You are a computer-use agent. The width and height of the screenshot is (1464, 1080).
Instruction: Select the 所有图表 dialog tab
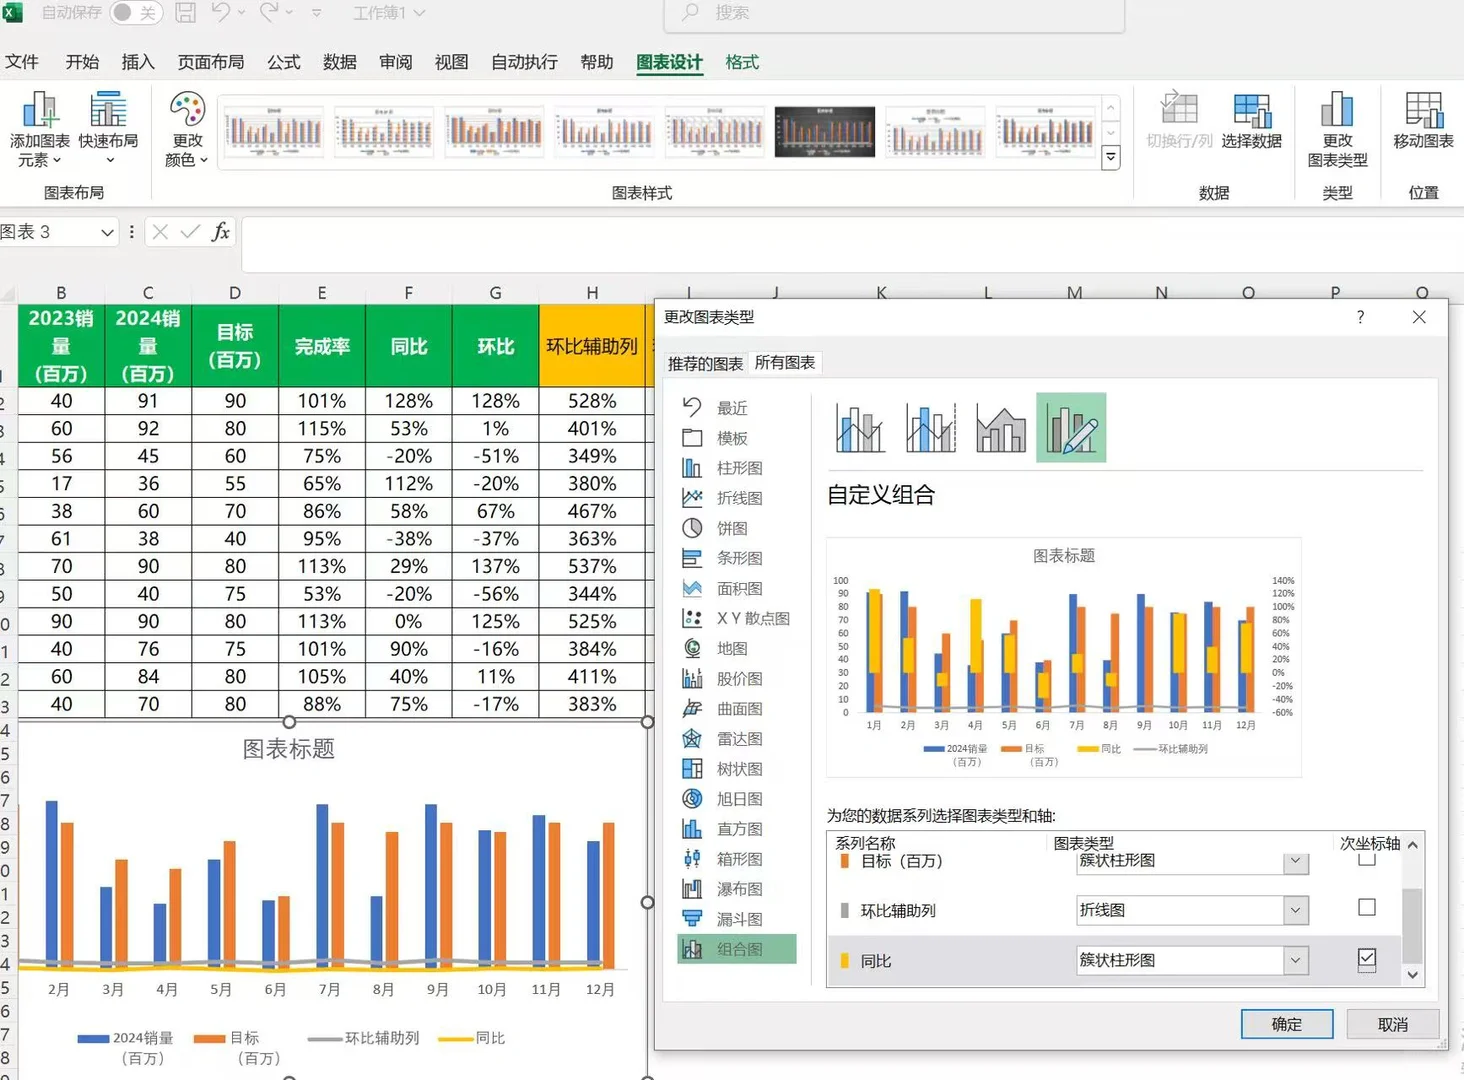pos(785,362)
